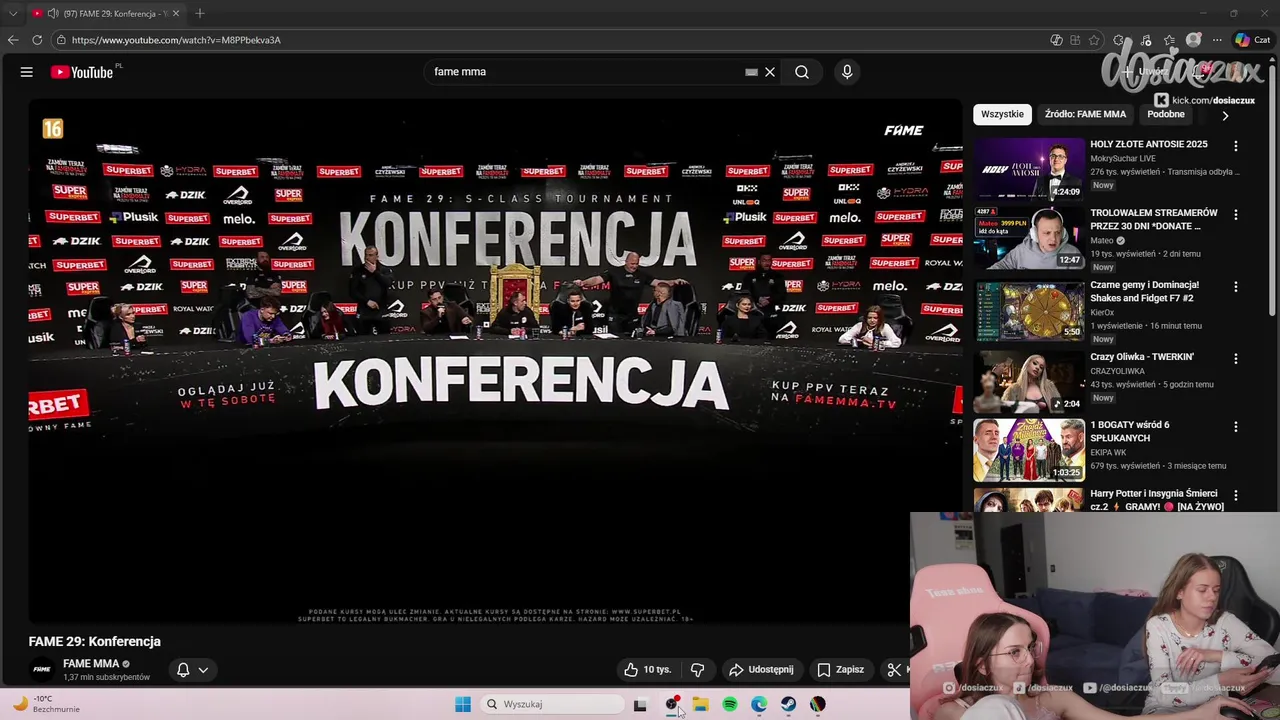The height and width of the screenshot is (720, 1280).
Task: Toggle the notification bell for FAME MMA
Action: point(183,670)
